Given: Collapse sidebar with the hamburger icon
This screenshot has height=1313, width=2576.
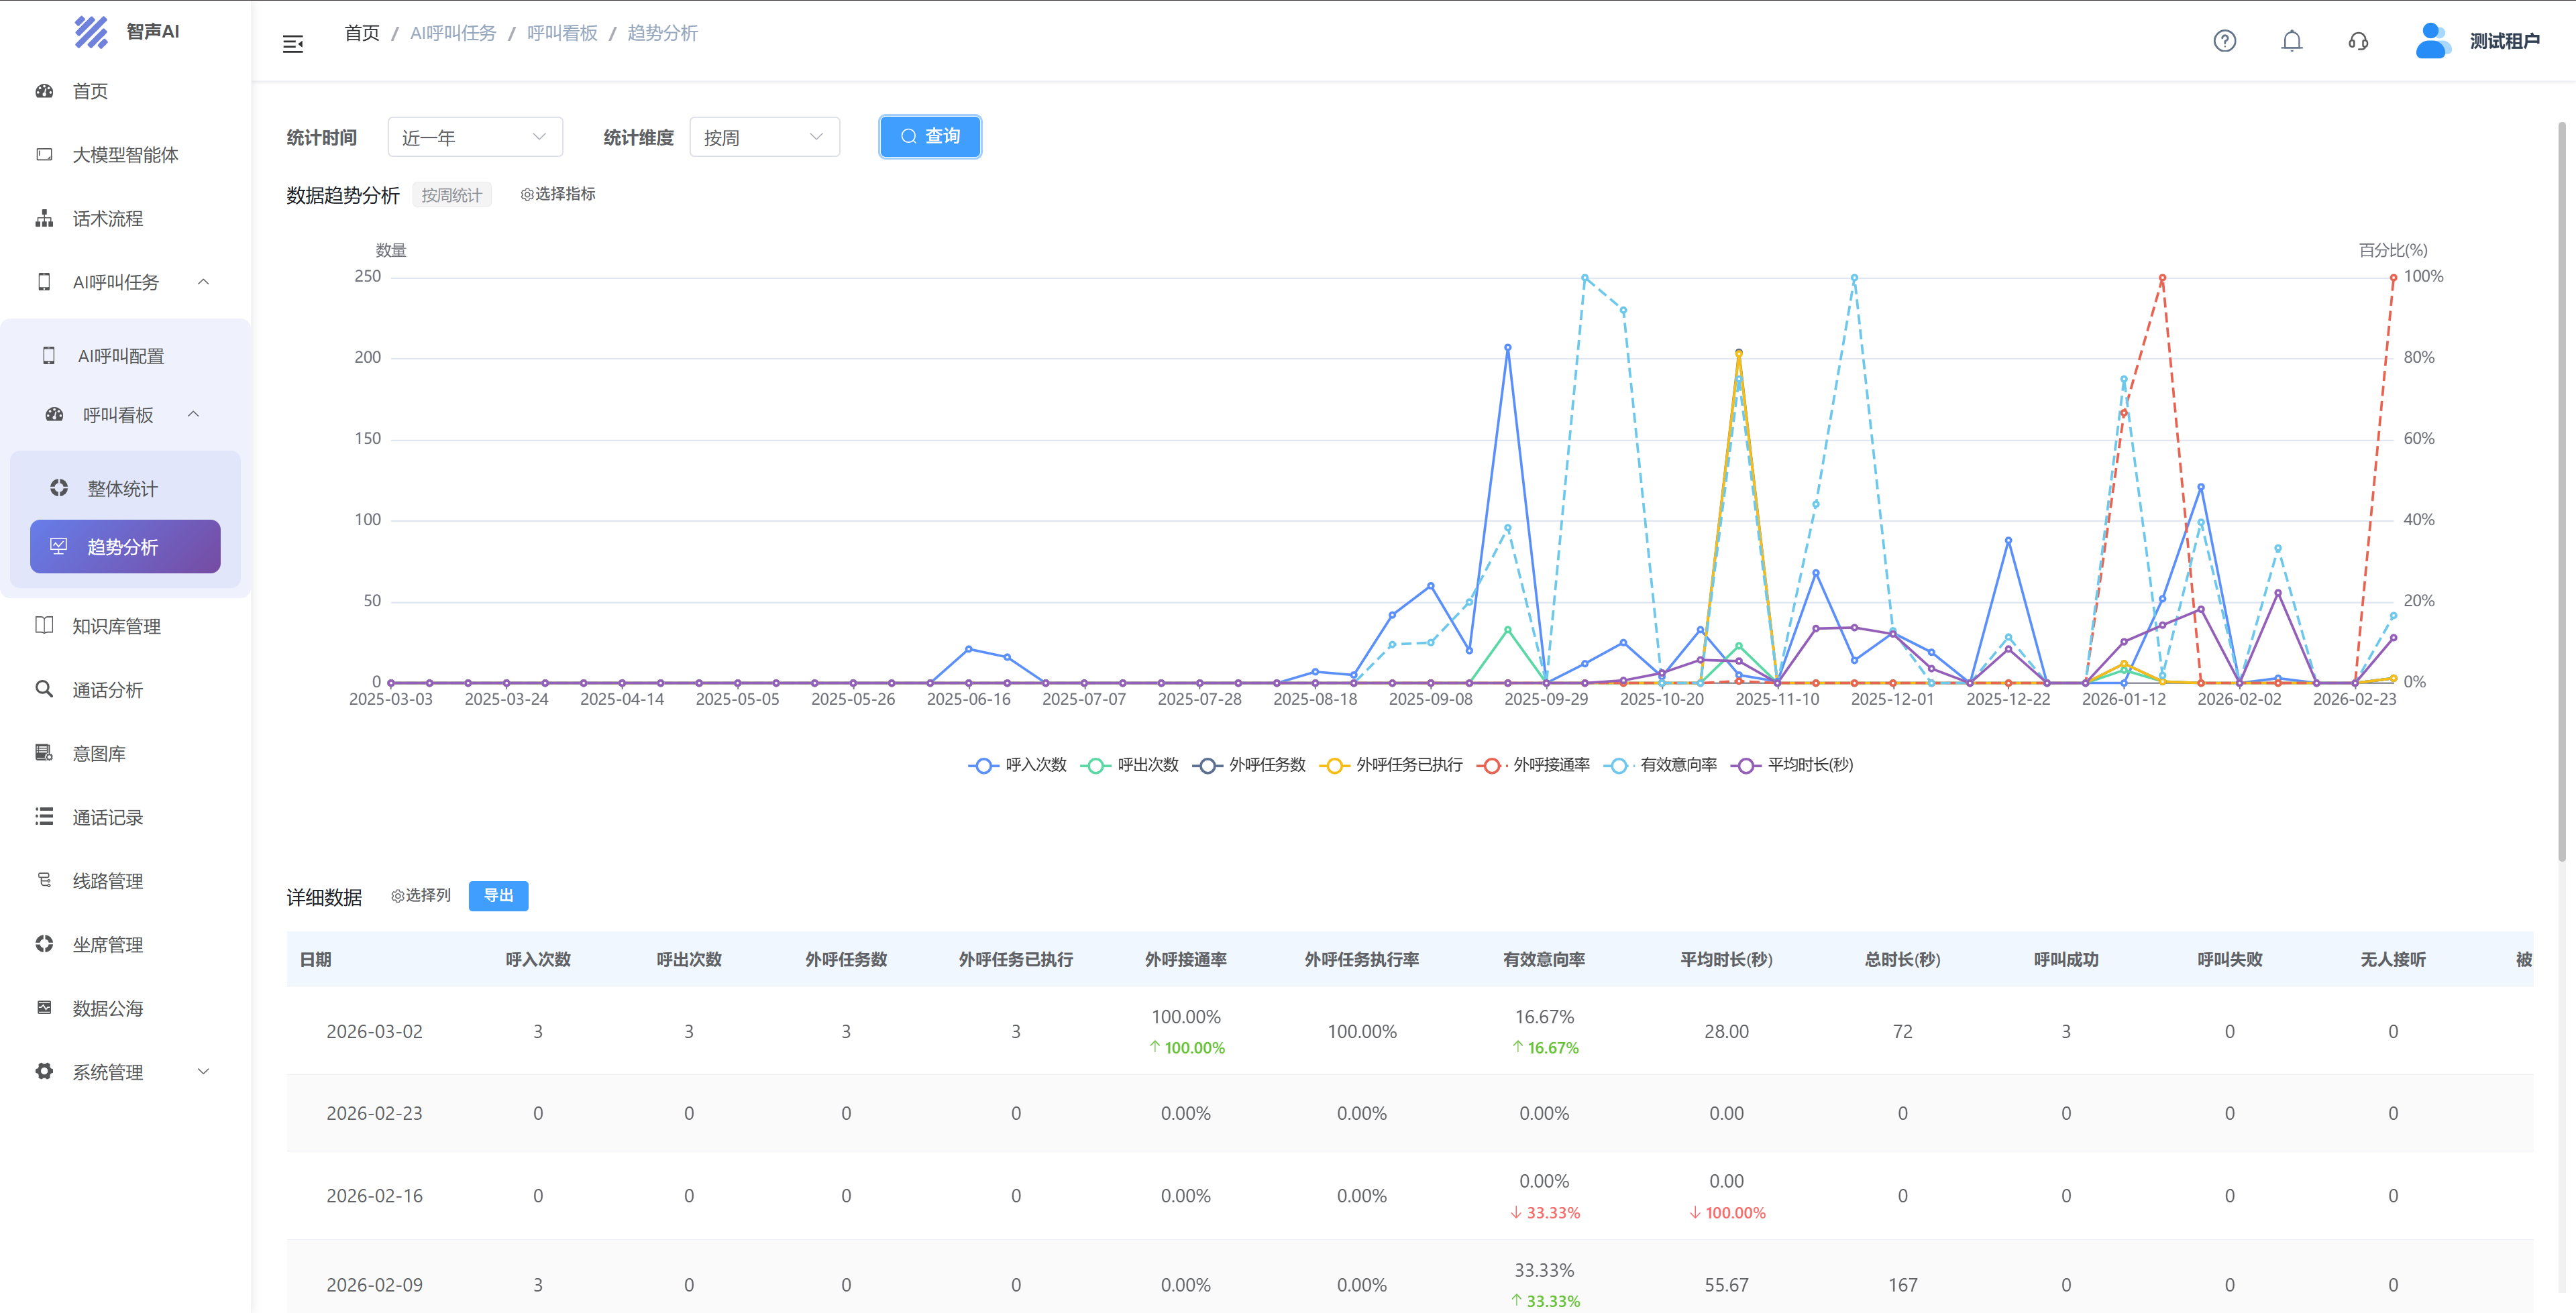Looking at the screenshot, I should (293, 44).
